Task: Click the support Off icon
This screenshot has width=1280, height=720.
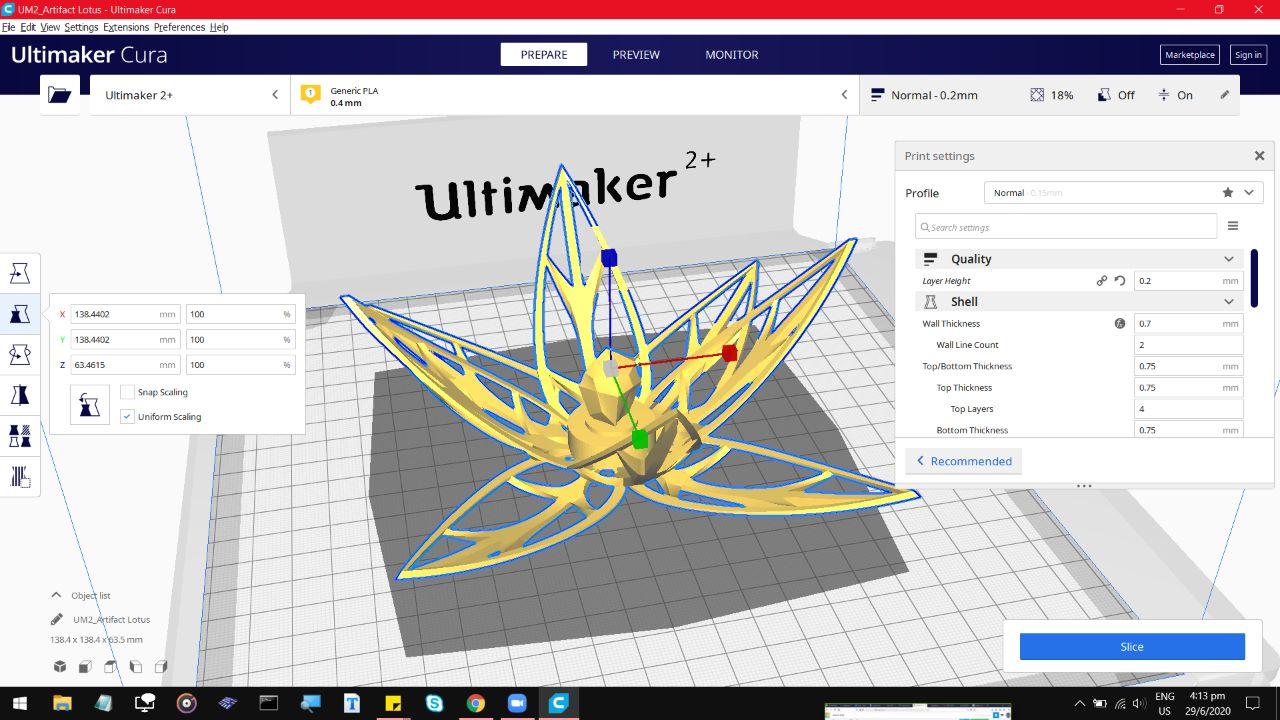Action: click(1104, 95)
